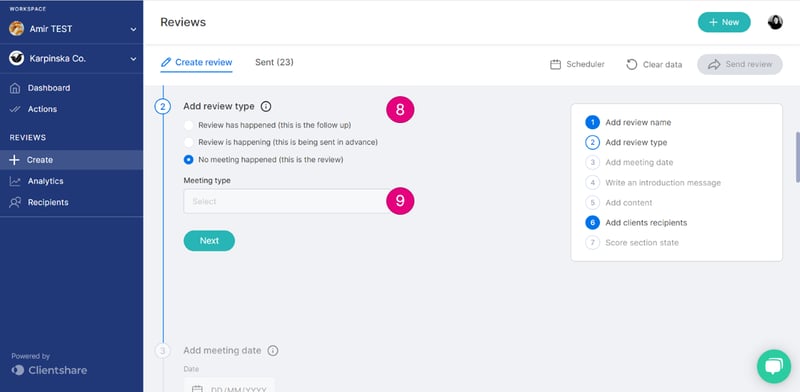Viewport: 800px width, 392px height.
Task: Select 'Review has happened' radio option
Action: (189, 125)
